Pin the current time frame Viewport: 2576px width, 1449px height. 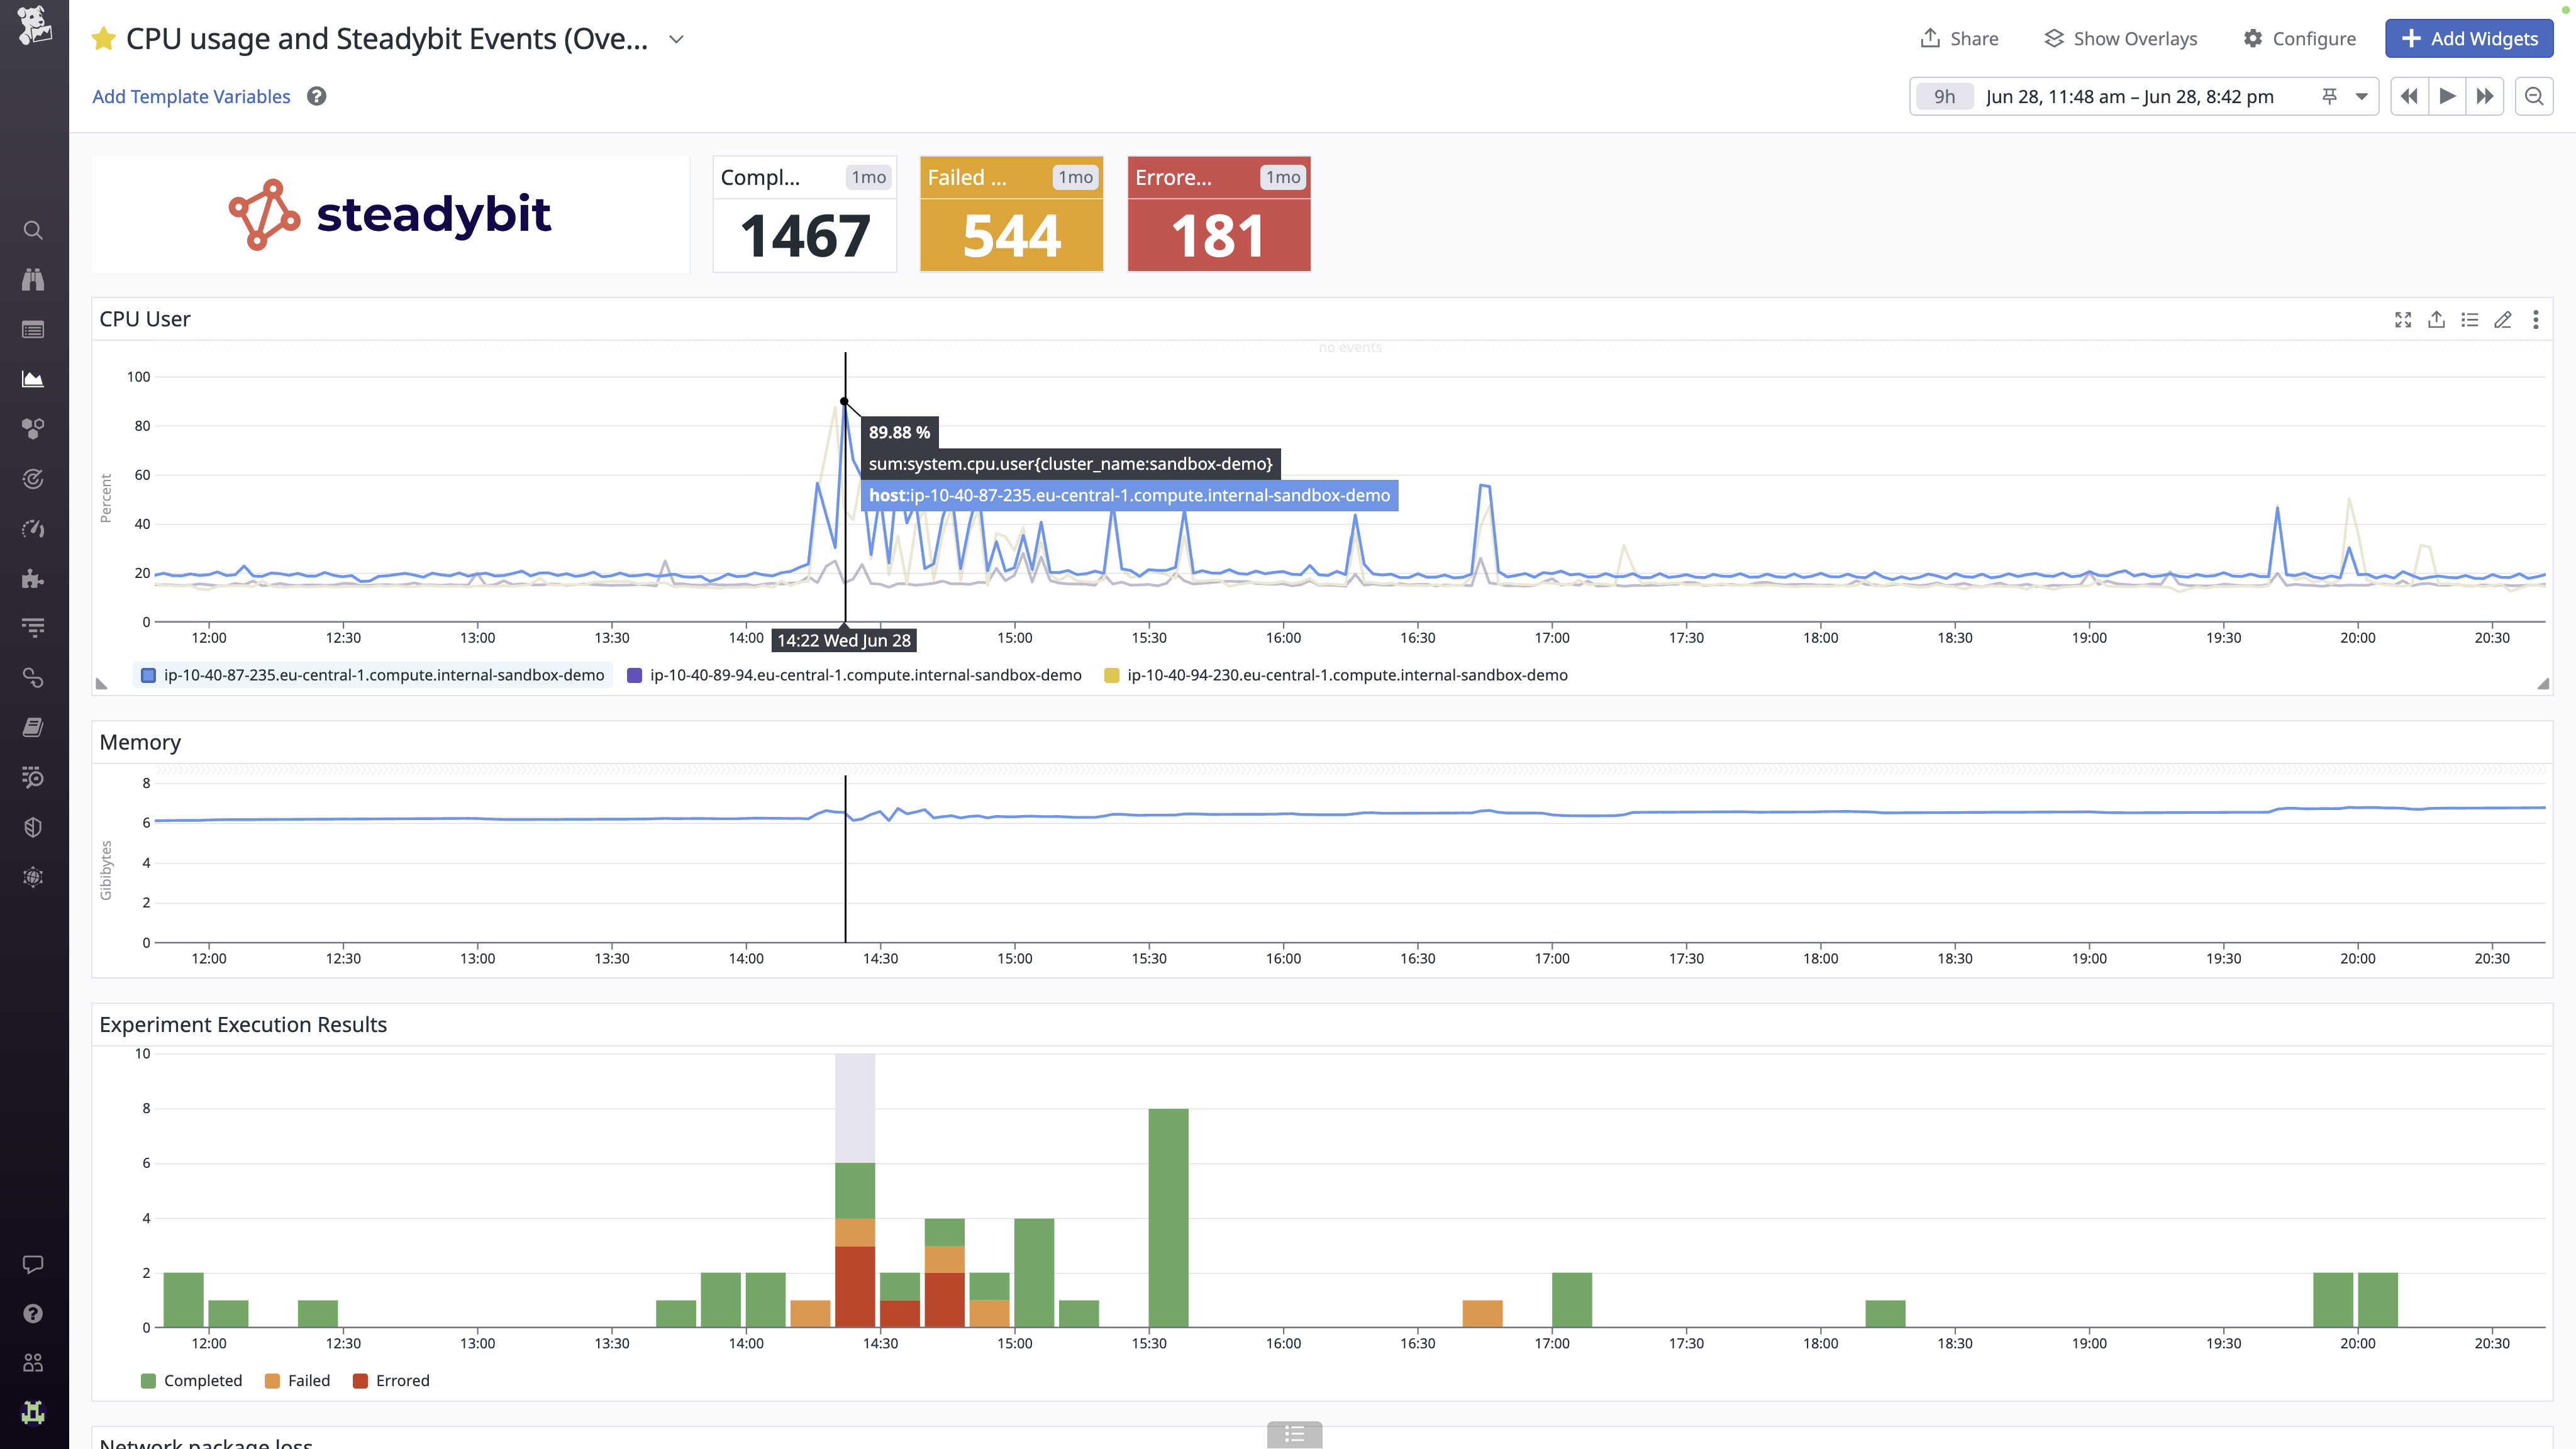coord(2330,96)
